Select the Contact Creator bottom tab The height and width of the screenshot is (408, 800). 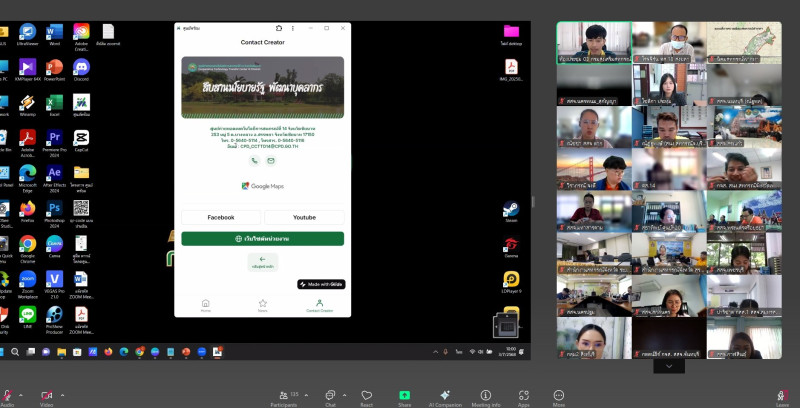pyautogui.click(x=319, y=305)
